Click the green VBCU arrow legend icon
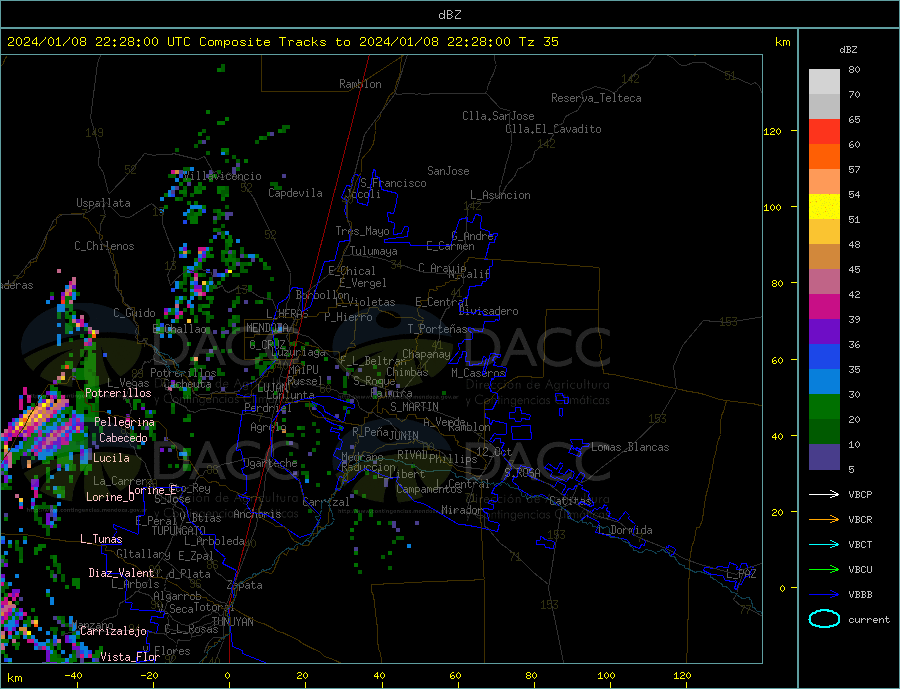This screenshot has width=900, height=689. tap(824, 570)
